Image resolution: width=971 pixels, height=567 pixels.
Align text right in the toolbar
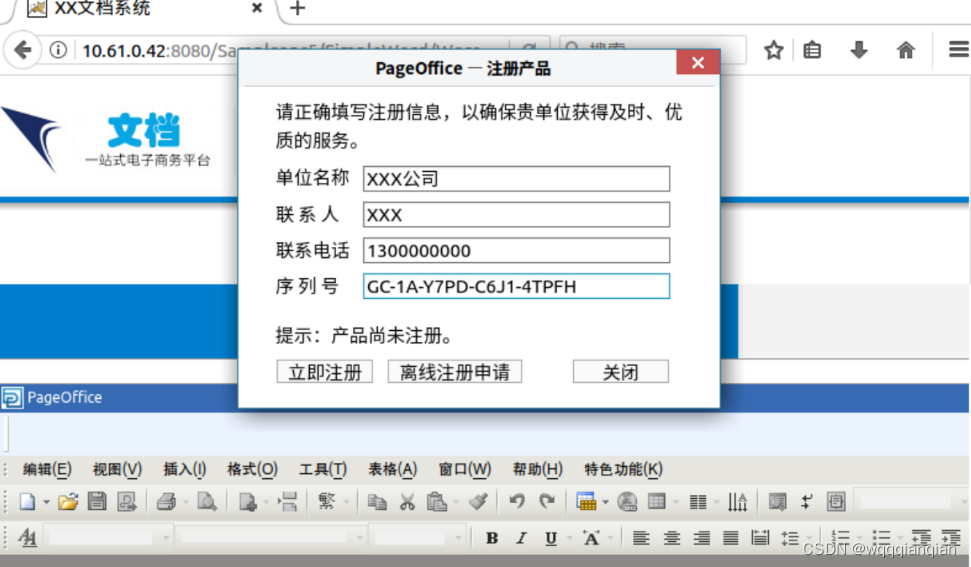tap(701, 538)
